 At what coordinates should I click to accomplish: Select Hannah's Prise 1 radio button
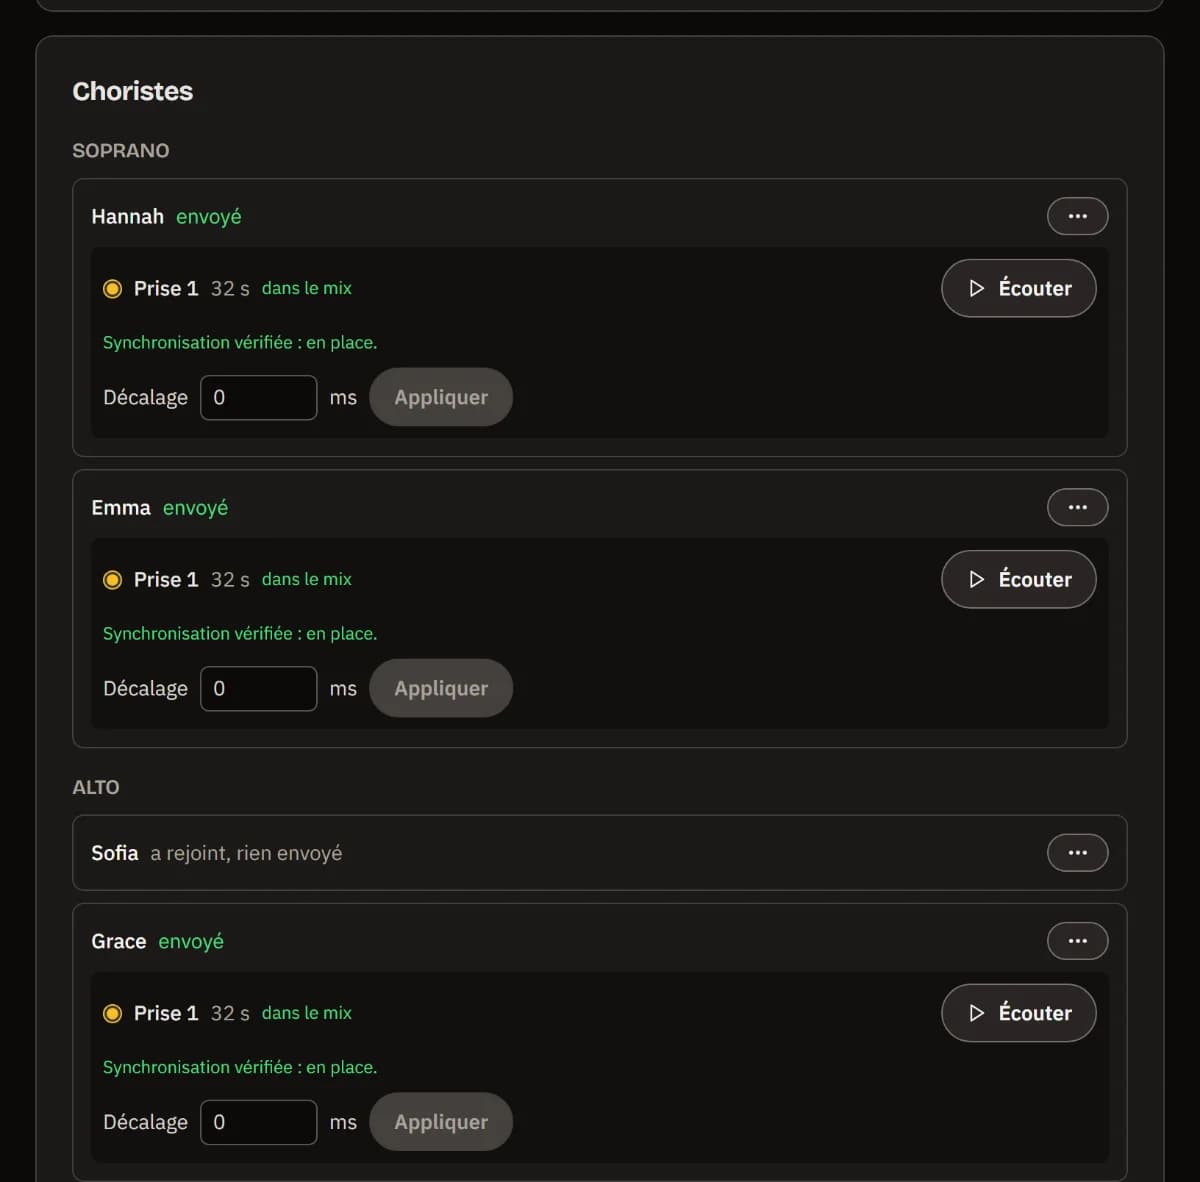113,289
